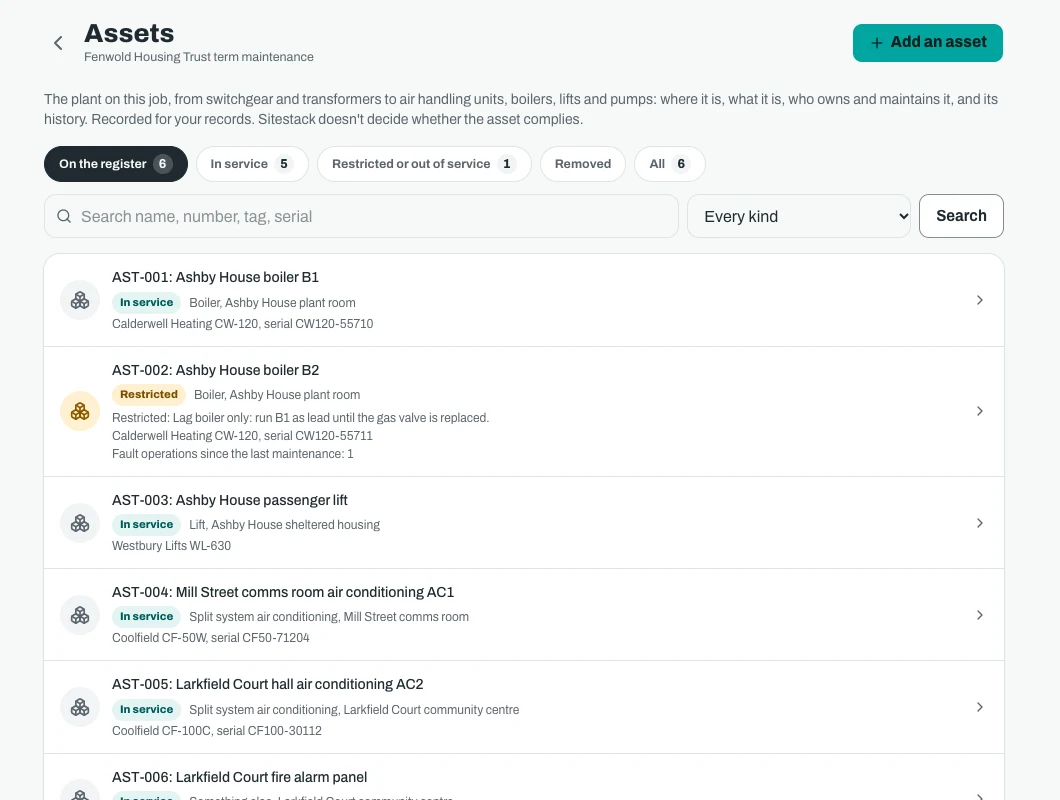1060x800 pixels.
Task: Click the Add an asset button
Action: coord(928,43)
